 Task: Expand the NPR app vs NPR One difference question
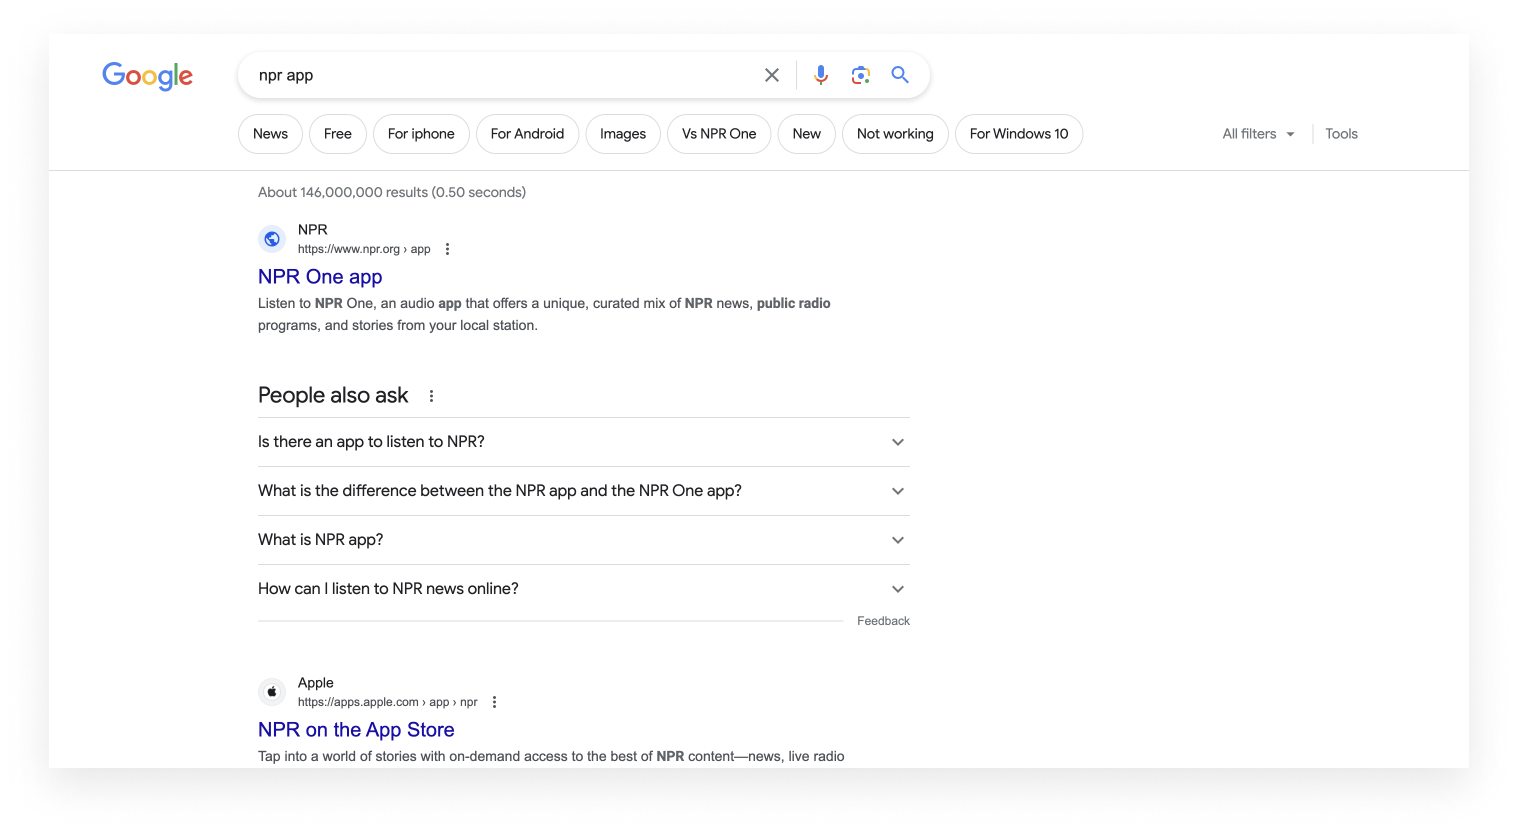(x=584, y=491)
